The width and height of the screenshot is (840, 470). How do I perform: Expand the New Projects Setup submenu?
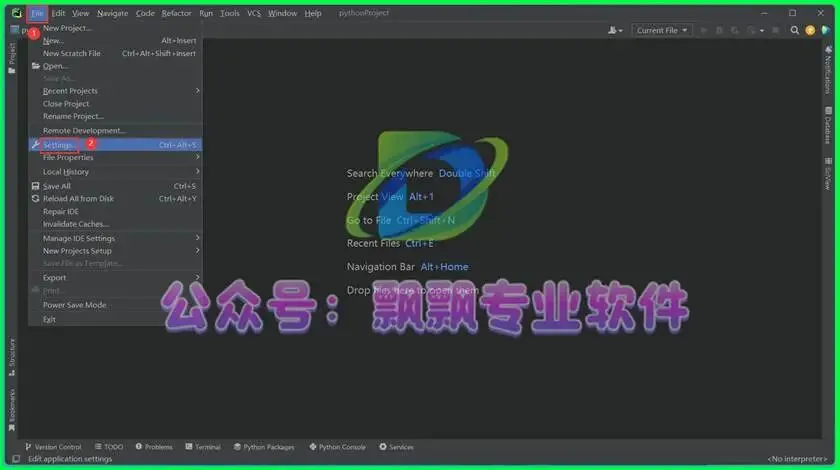115,251
